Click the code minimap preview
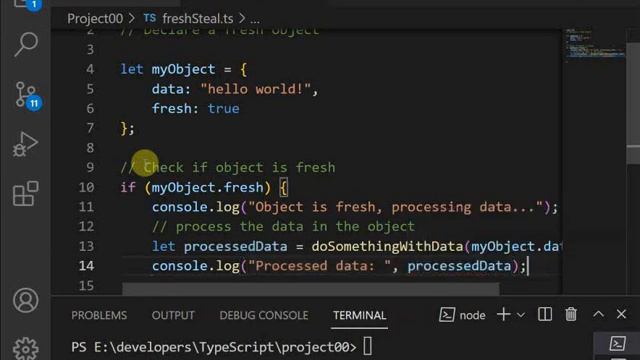Viewport: 640px width, 360px height. pyautogui.click(x=594, y=45)
